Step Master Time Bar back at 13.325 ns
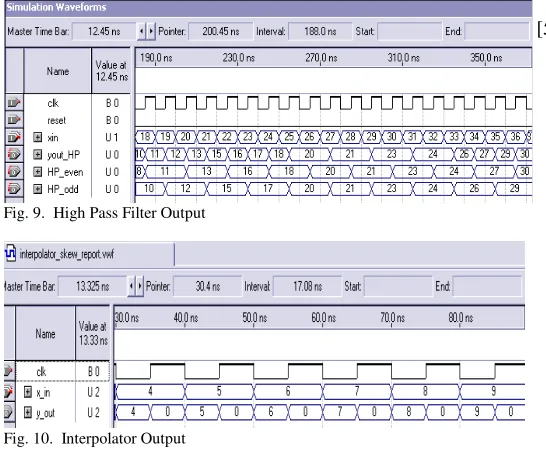 tap(131, 286)
